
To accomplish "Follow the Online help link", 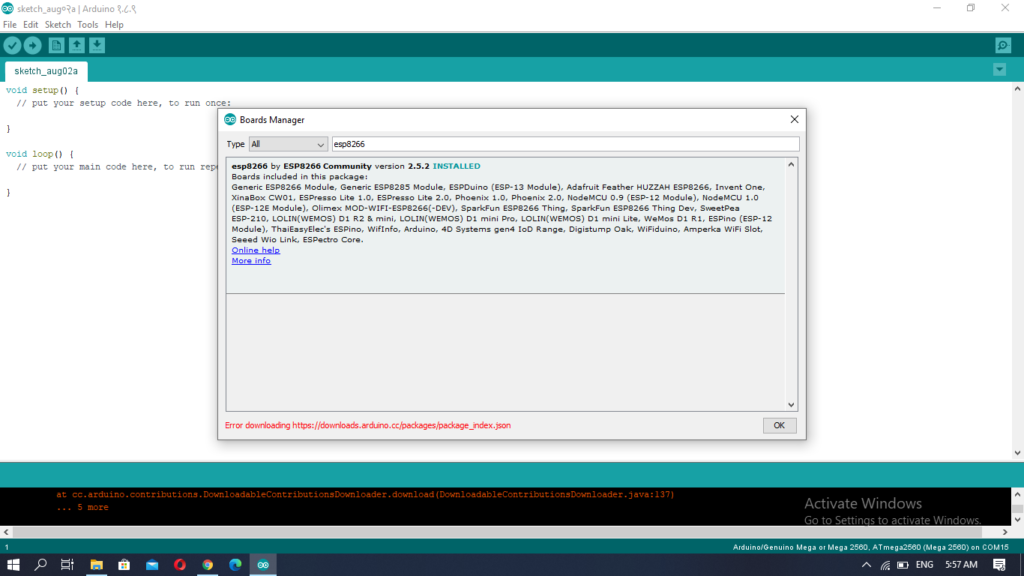I will [255, 250].
